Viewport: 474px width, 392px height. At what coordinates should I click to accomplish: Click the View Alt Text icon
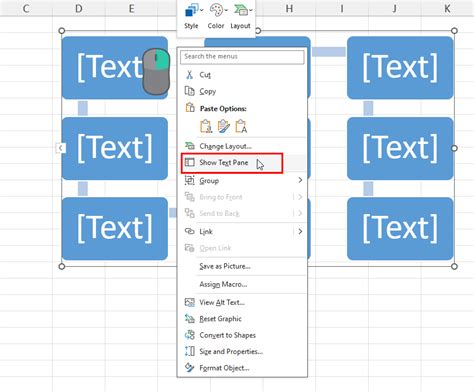tap(190, 302)
